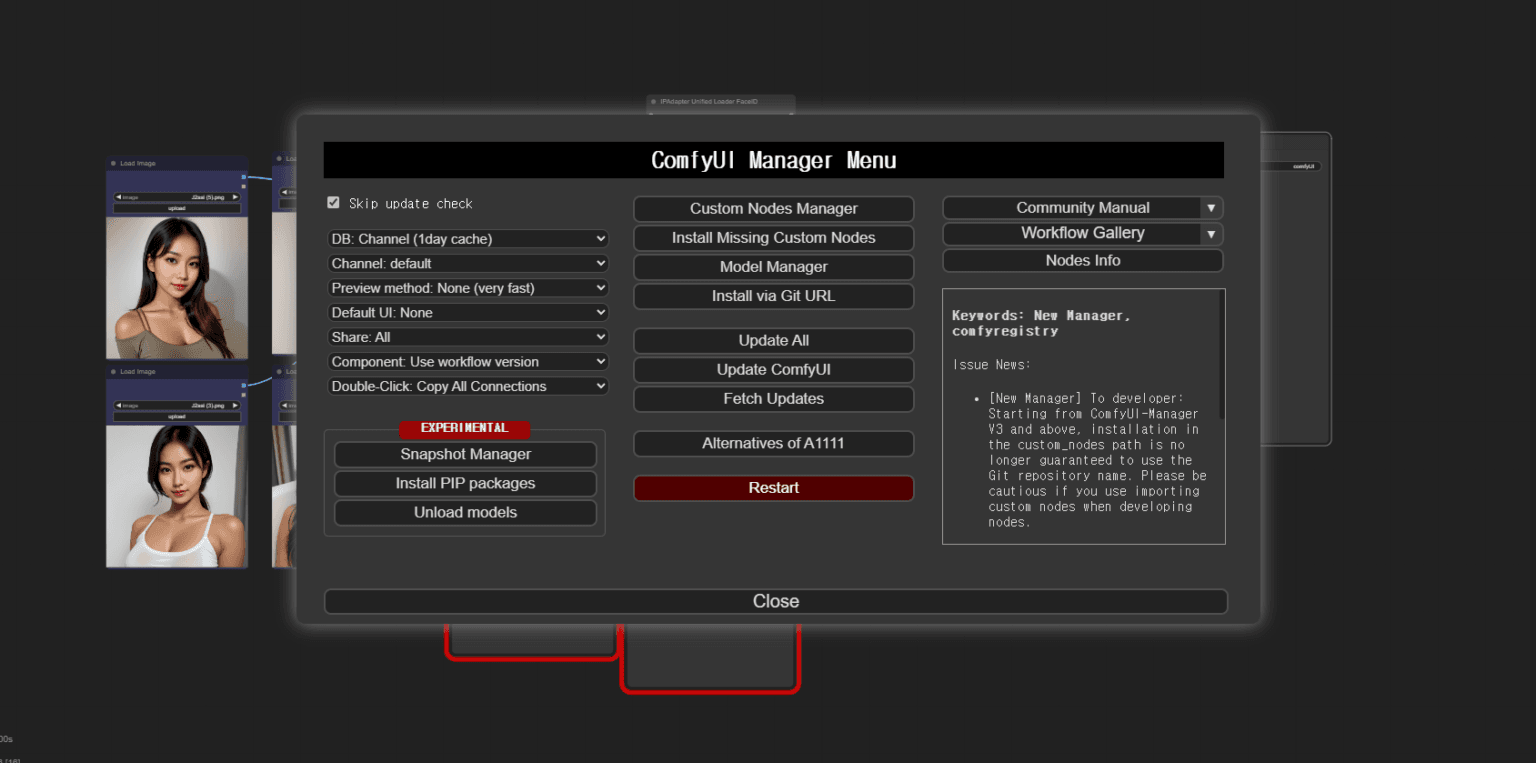The image size is (1536, 763).
Task: Expand the Workflow Gallery dropdown
Action: (x=1082, y=233)
